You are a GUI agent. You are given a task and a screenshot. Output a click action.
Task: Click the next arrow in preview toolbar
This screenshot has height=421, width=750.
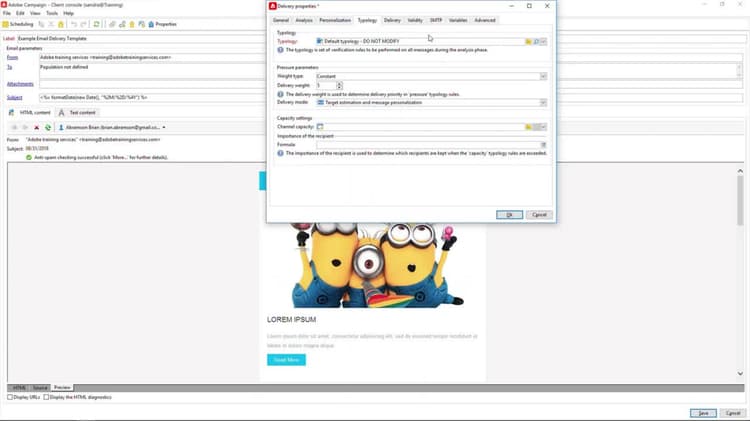(x=25, y=128)
